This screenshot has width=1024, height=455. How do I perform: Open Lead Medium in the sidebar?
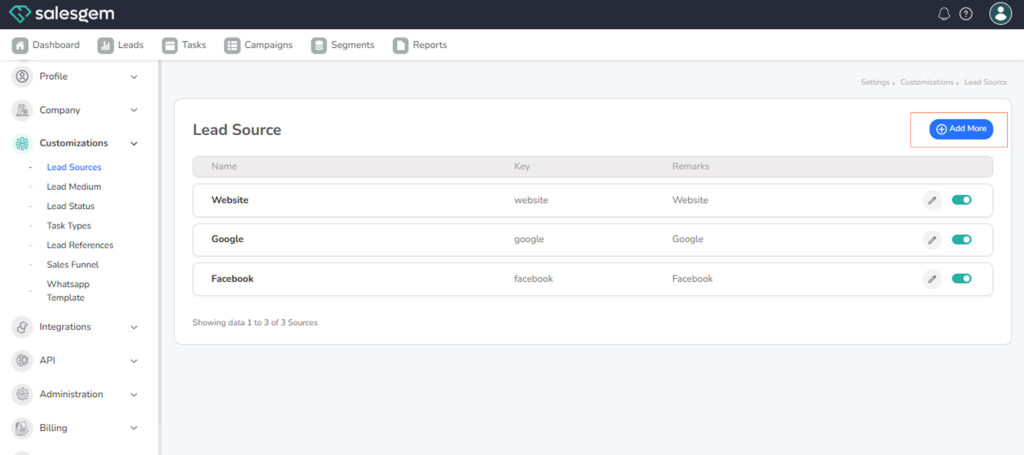tap(73, 187)
